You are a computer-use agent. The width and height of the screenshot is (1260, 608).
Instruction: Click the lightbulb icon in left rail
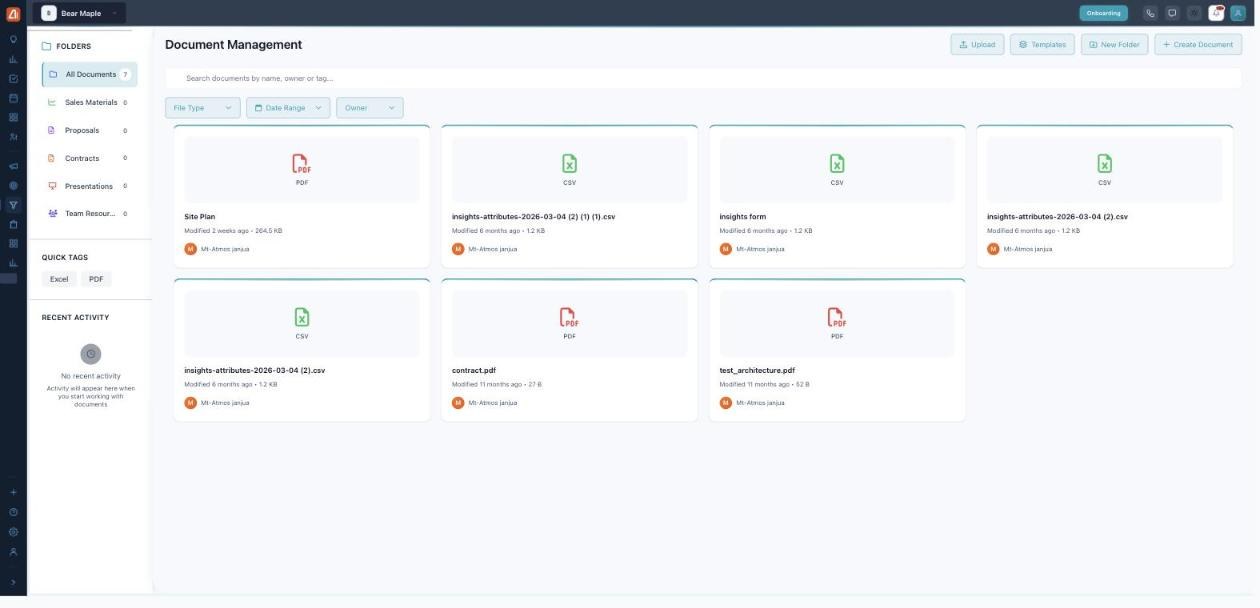(x=13, y=40)
